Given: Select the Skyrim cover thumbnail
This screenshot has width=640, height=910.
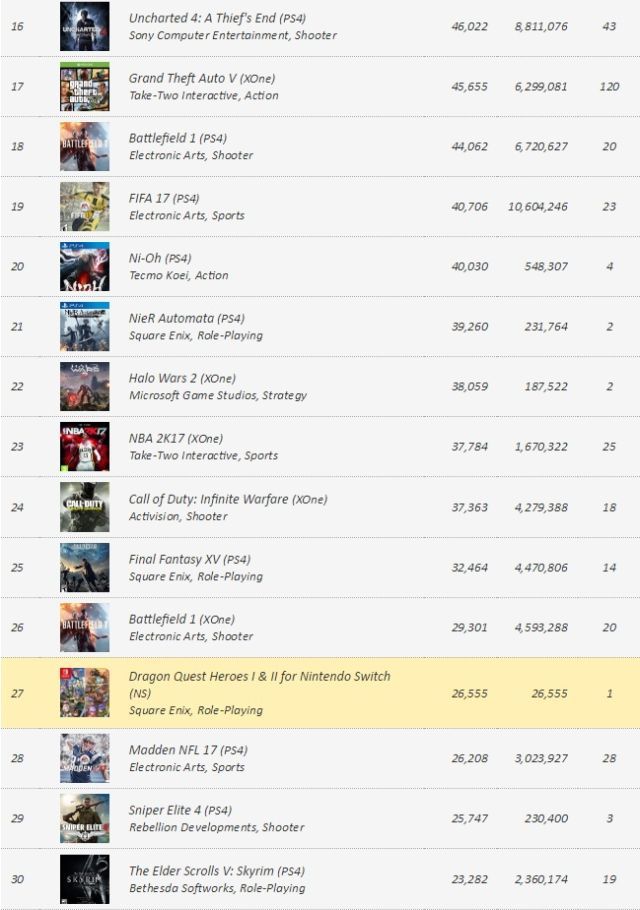Looking at the screenshot, I should point(84,879).
